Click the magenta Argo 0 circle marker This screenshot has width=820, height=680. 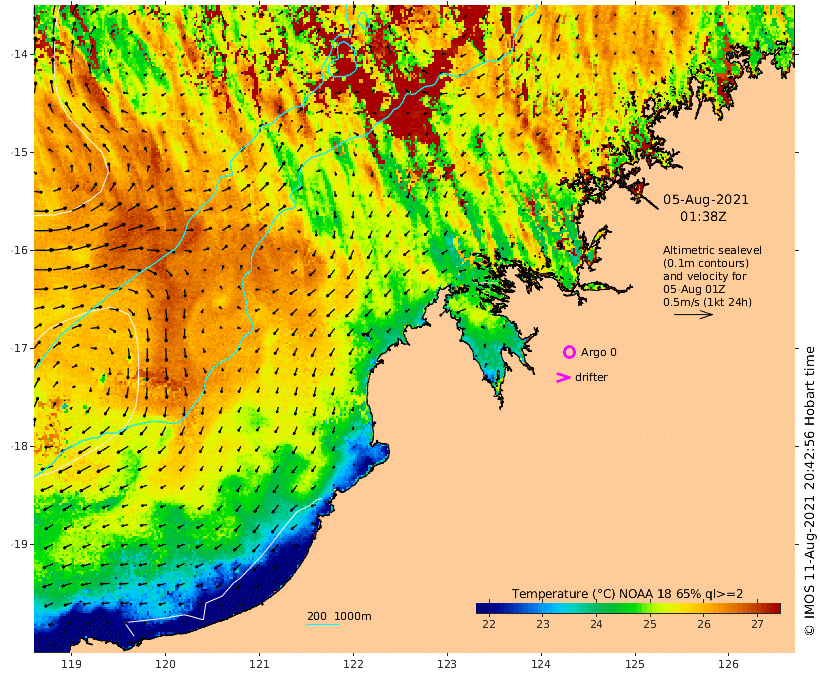click(569, 352)
